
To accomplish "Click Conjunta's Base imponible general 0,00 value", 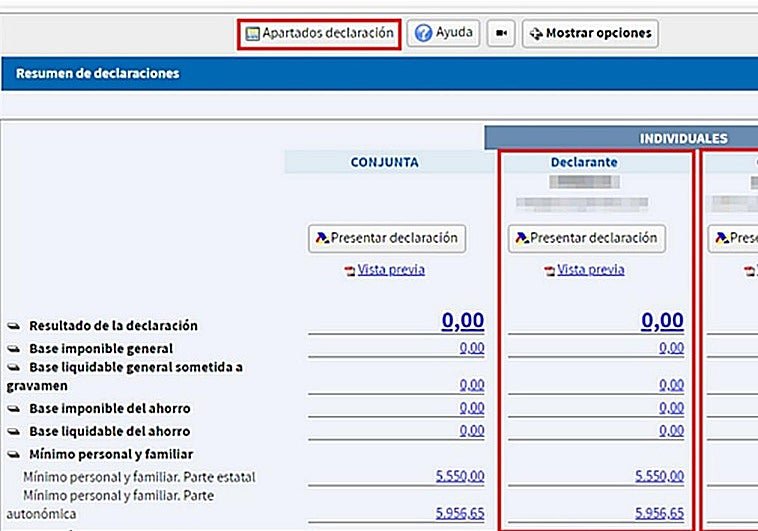I will [x=472, y=348].
